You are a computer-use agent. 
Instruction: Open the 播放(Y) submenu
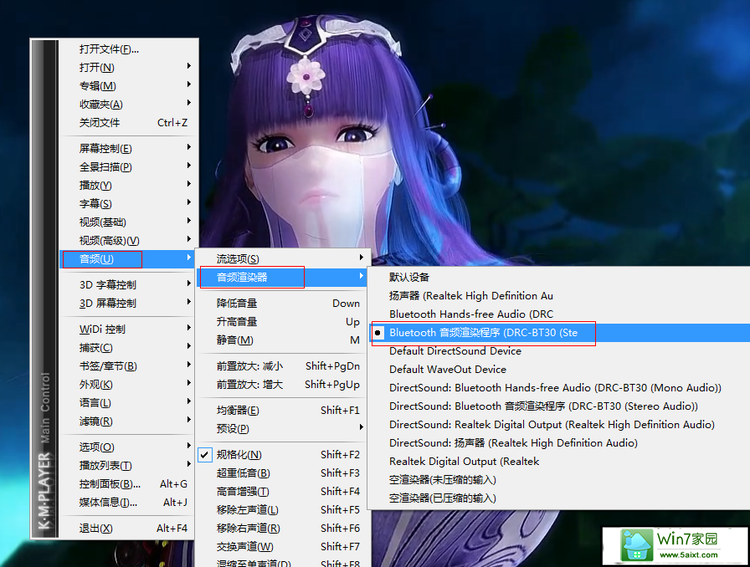pos(128,186)
